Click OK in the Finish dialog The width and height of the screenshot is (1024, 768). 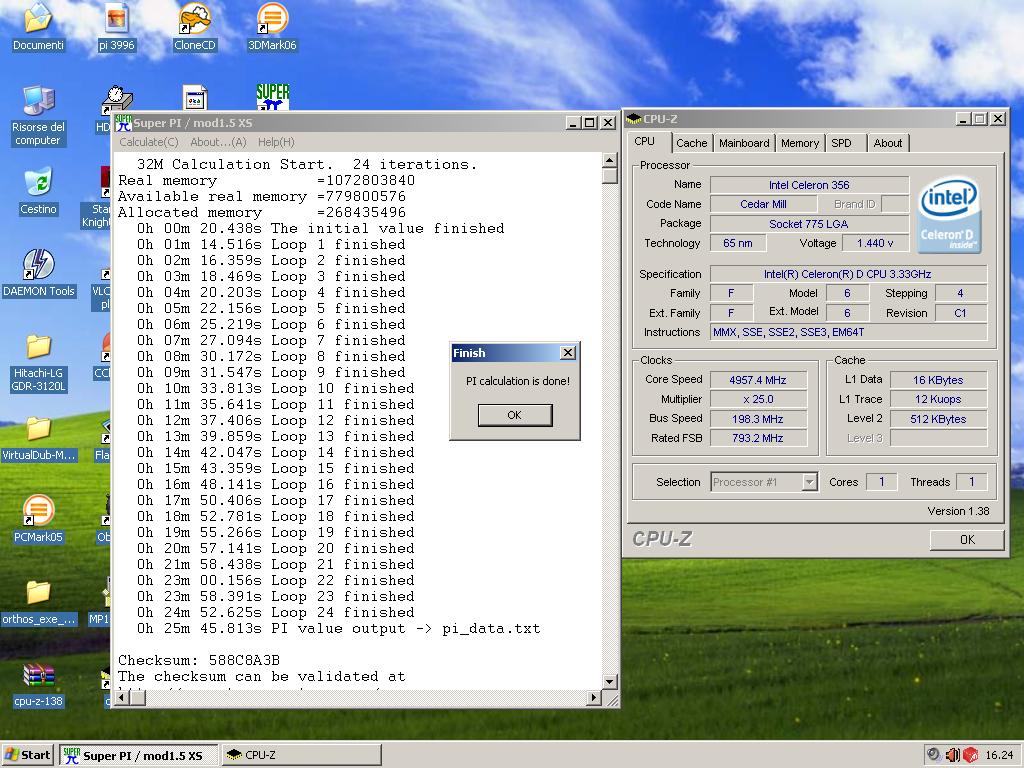coord(515,415)
